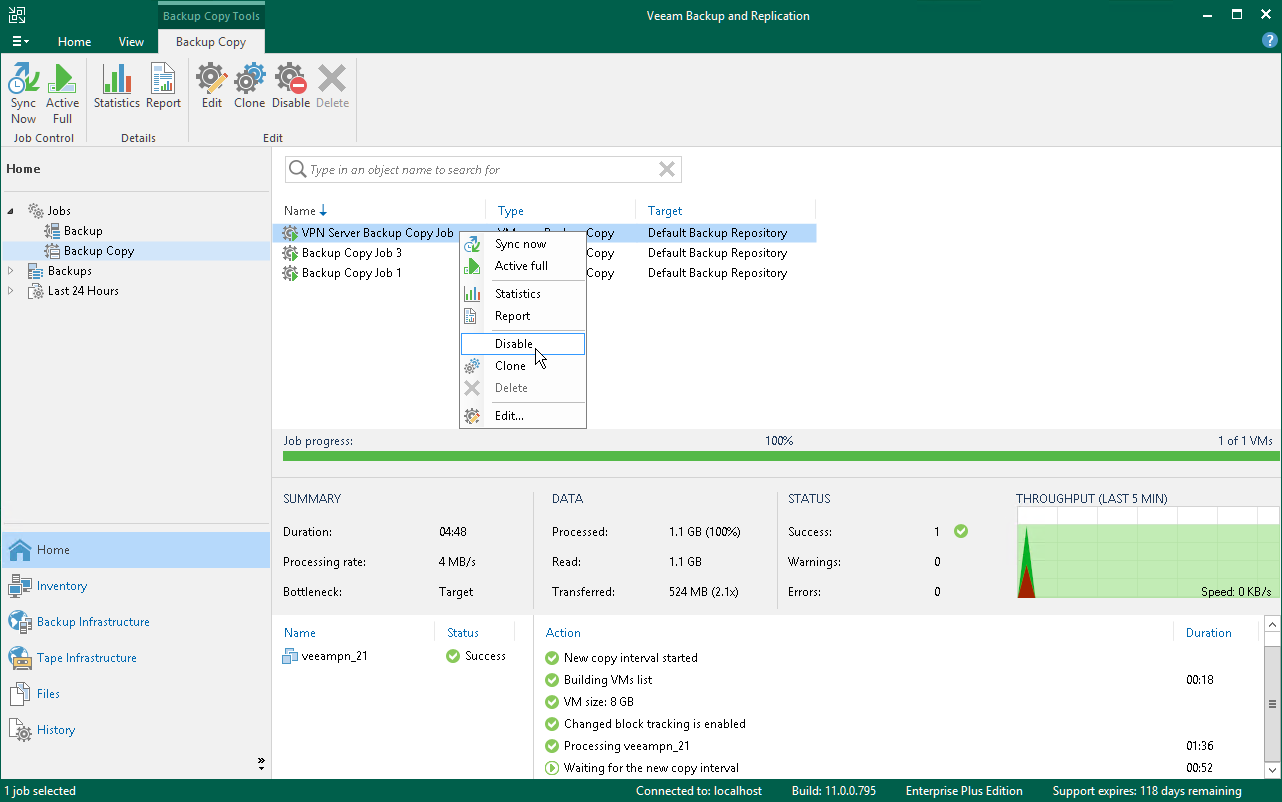
Task: Sort the job list by Target column
Action: click(x=665, y=211)
